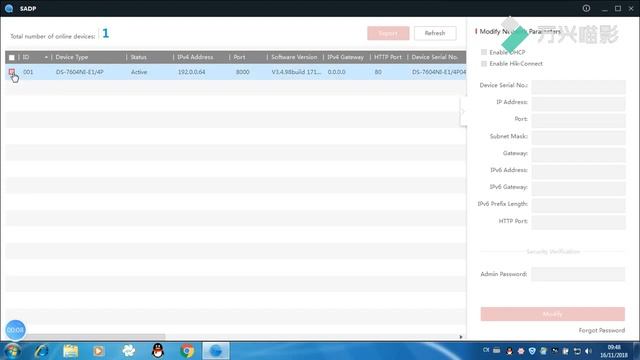Click the Modify button
The width and height of the screenshot is (640, 360).
click(553, 314)
